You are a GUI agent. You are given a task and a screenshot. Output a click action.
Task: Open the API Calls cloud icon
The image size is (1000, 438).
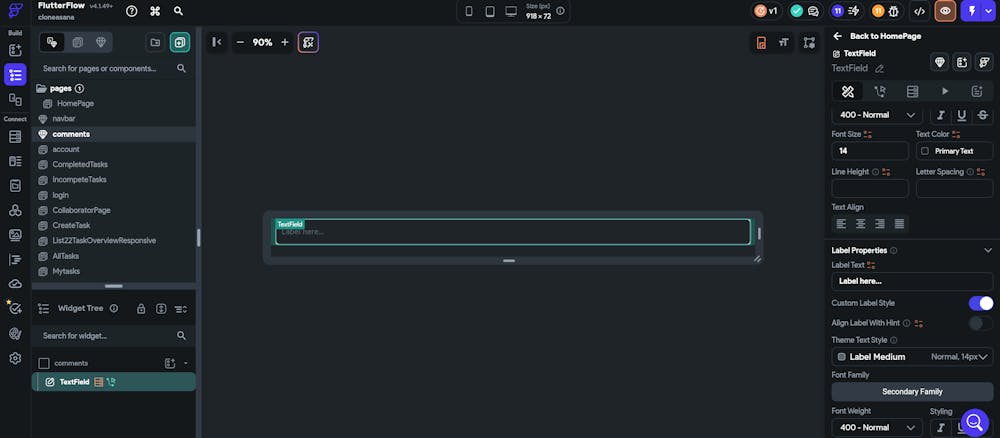click(15, 284)
